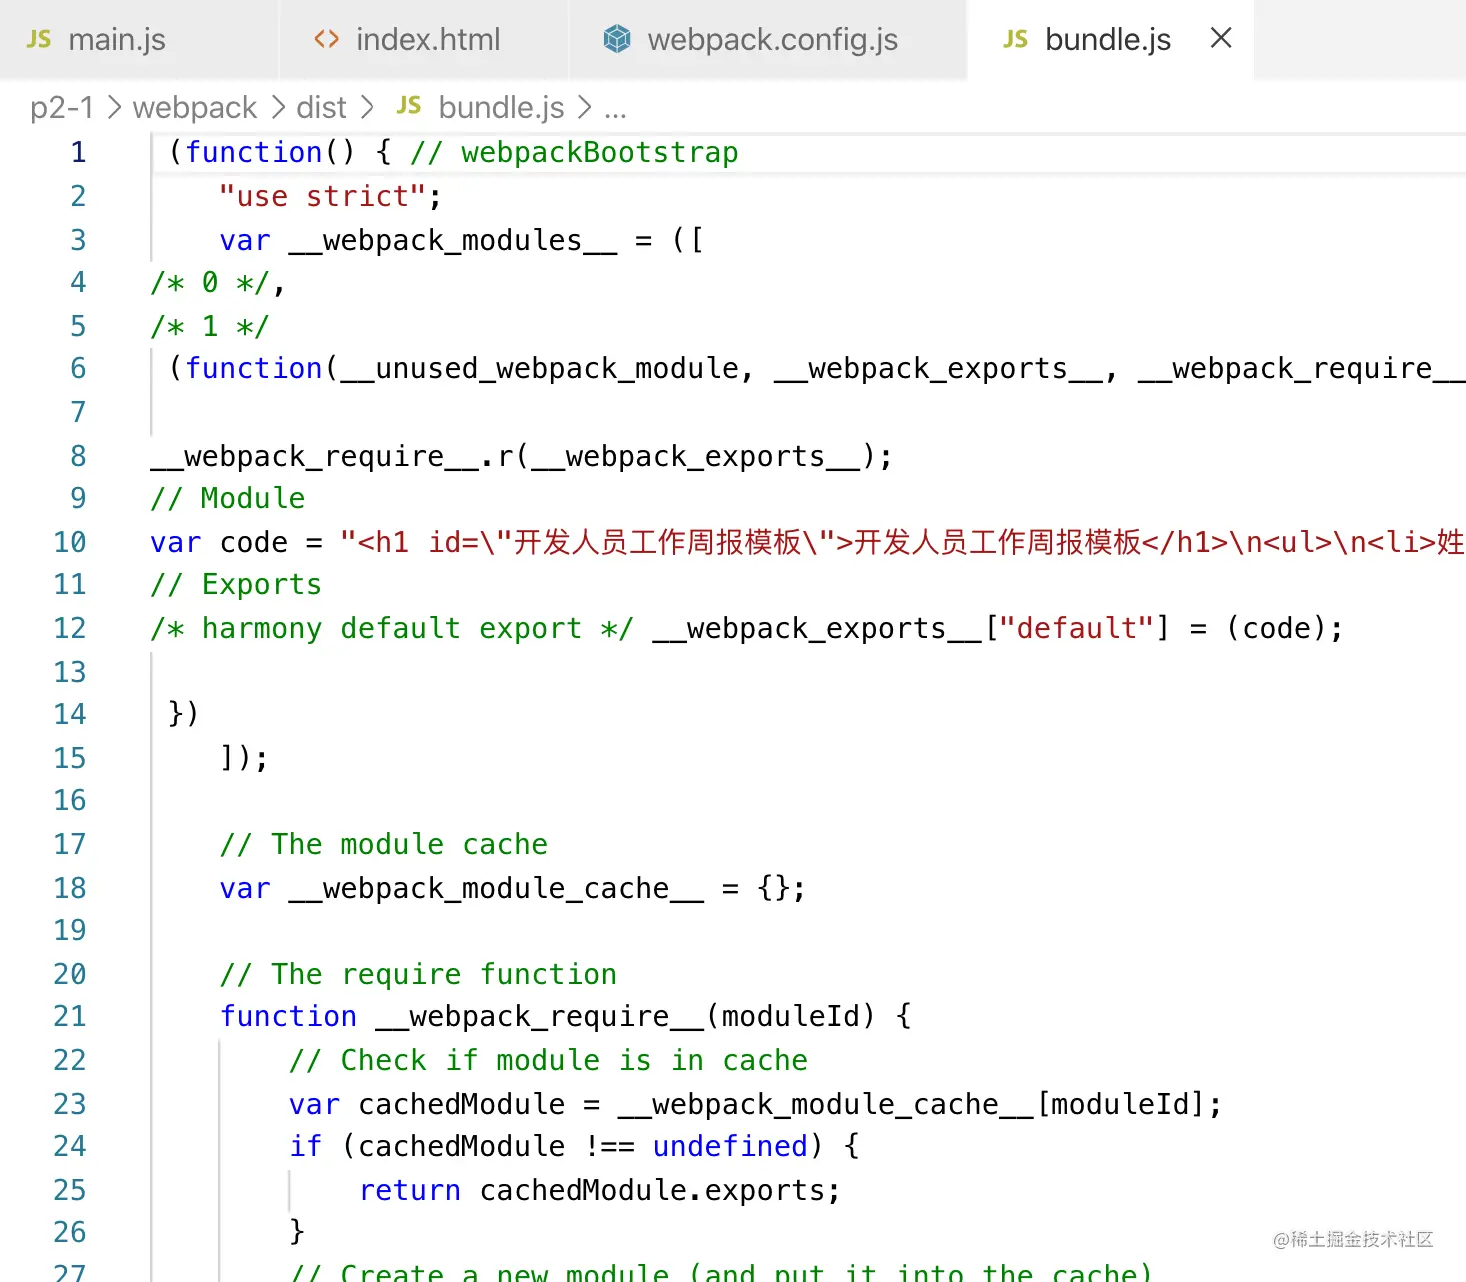
Task: Select the bundle.js tab
Action: point(1110,40)
